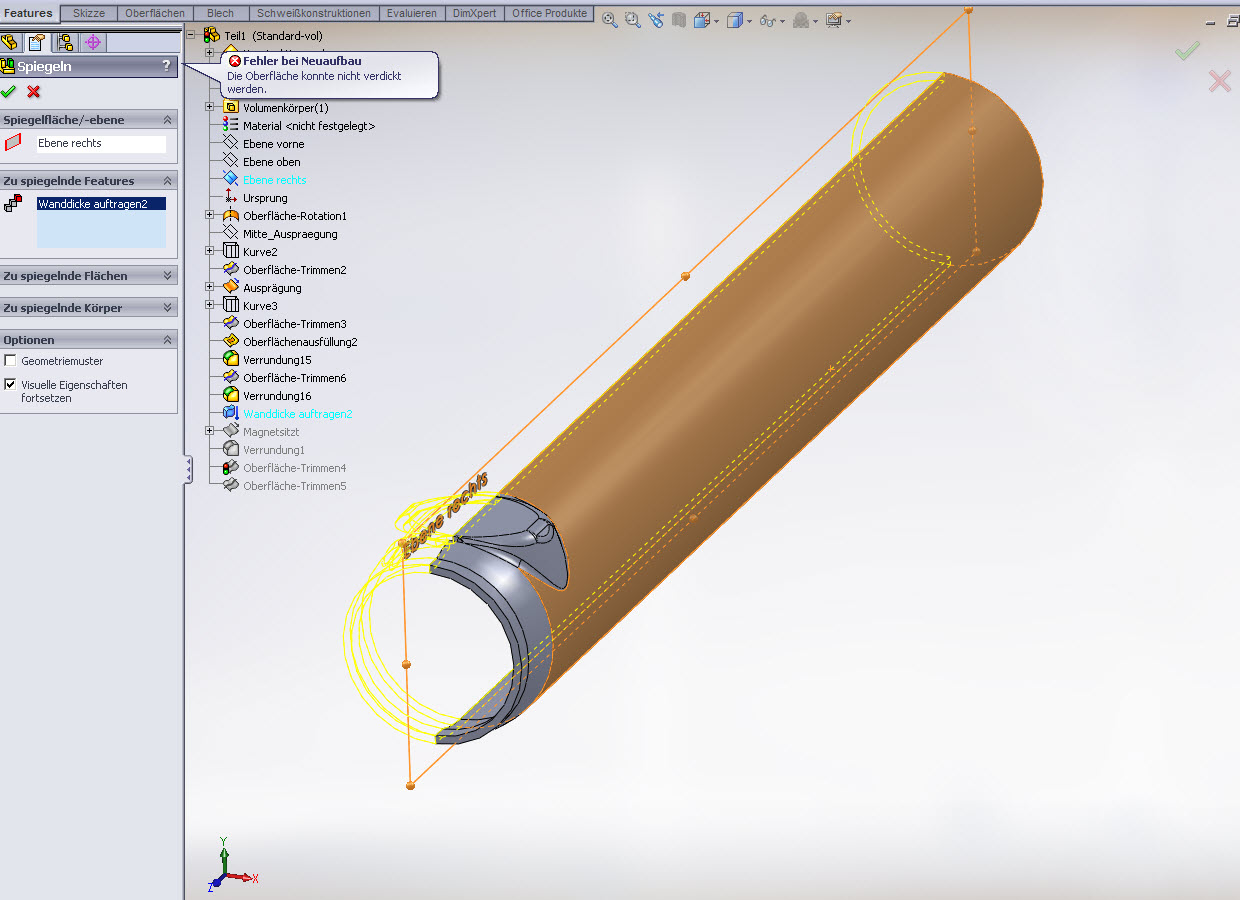The height and width of the screenshot is (900, 1240).
Task: Select Oberflächenausfüllung2 in the tree
Action: coord(300,342)
